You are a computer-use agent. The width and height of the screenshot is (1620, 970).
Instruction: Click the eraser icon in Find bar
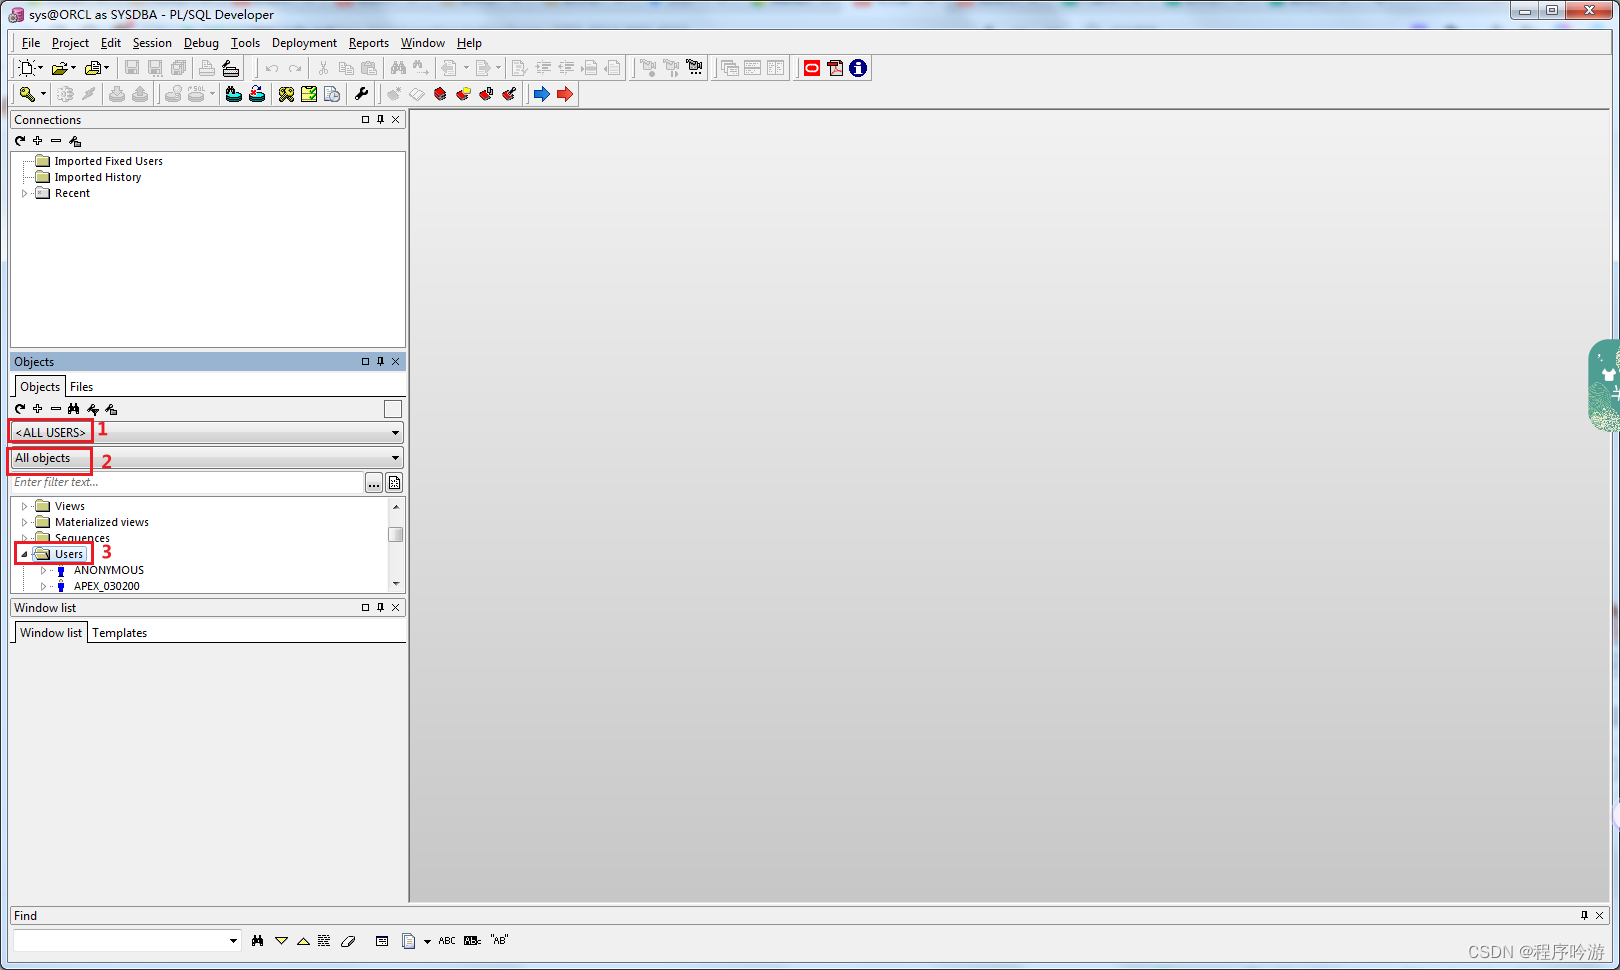[348, 941]
